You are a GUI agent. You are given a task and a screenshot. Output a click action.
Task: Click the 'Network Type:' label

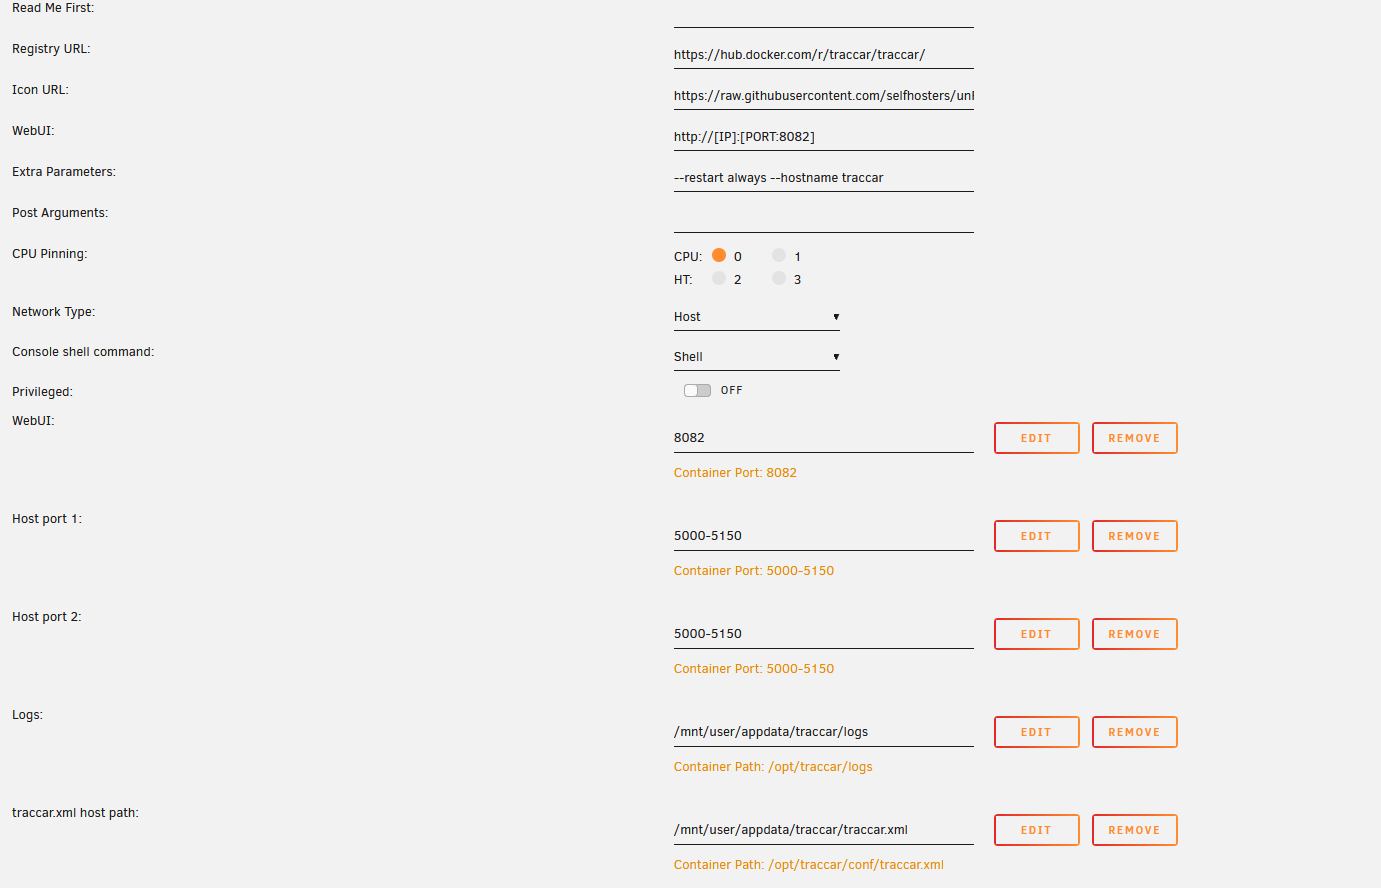tap(54, 312)
